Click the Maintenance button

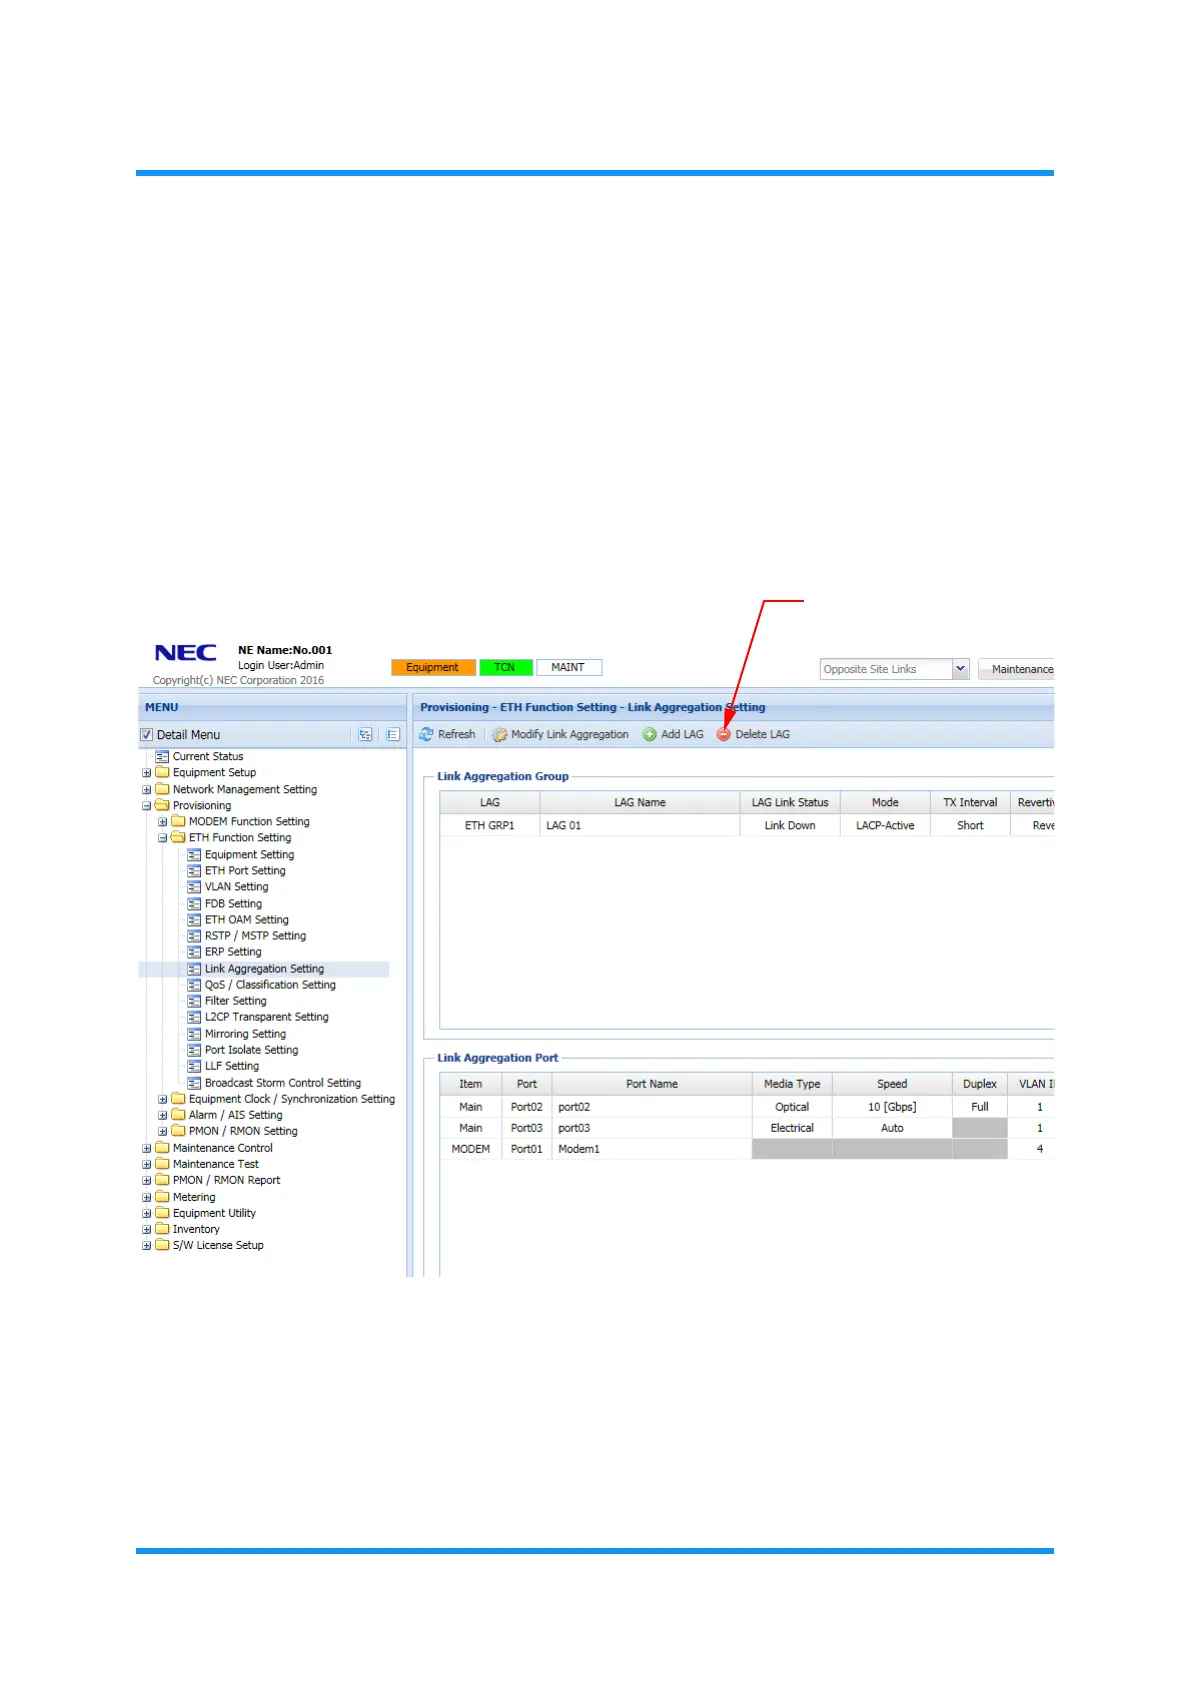point(1016,669)
